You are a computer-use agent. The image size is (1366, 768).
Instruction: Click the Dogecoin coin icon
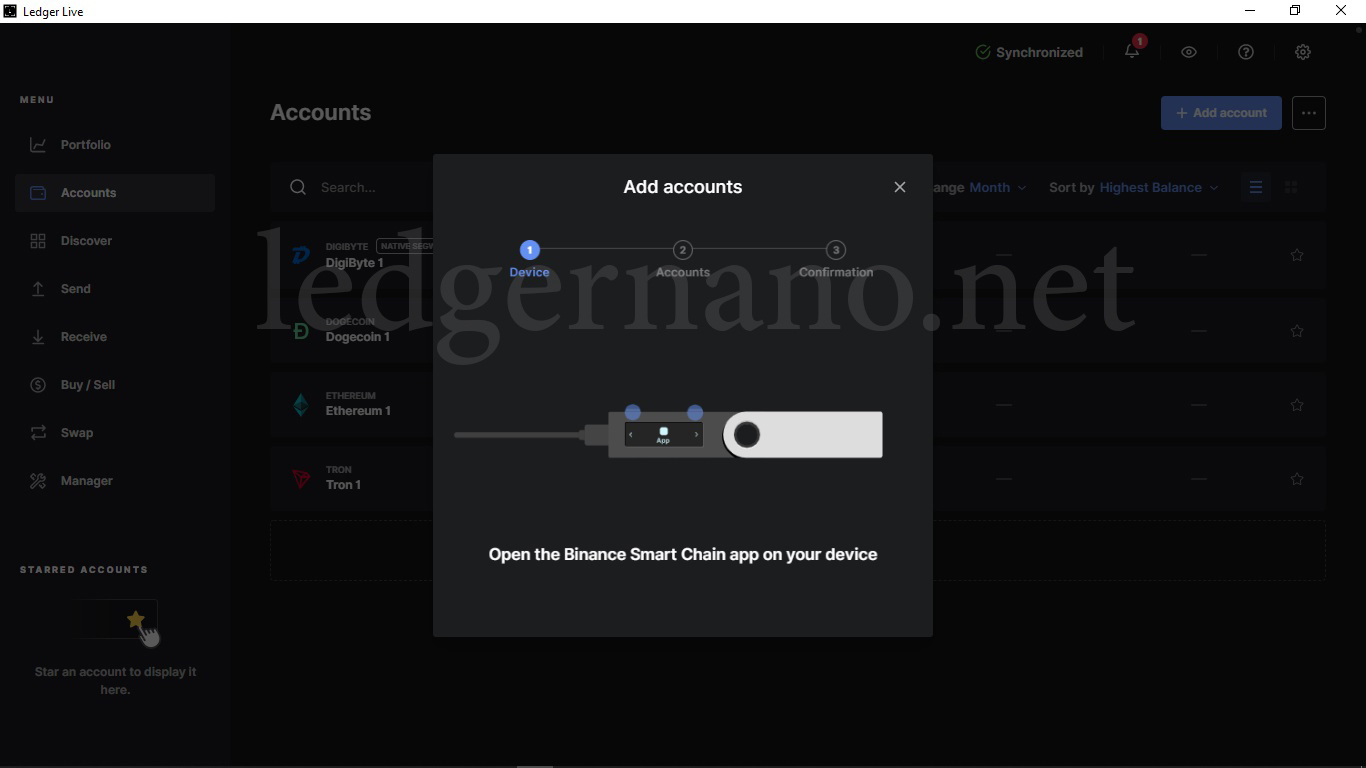click(301, 331)
